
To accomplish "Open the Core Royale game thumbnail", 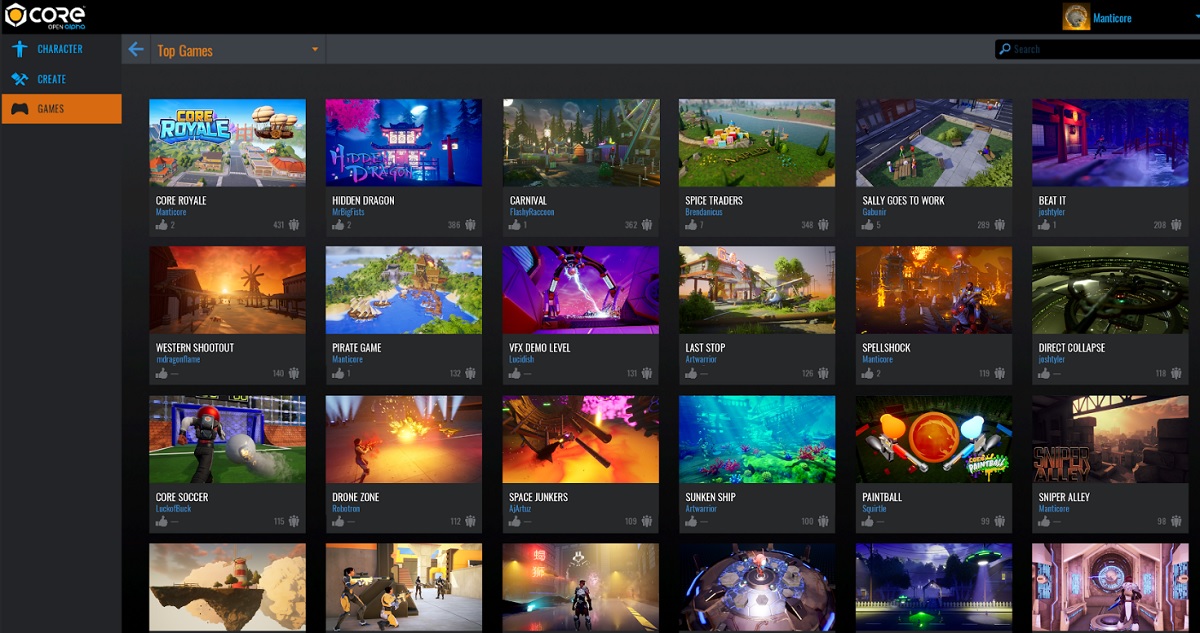I will tap(228, 143).
